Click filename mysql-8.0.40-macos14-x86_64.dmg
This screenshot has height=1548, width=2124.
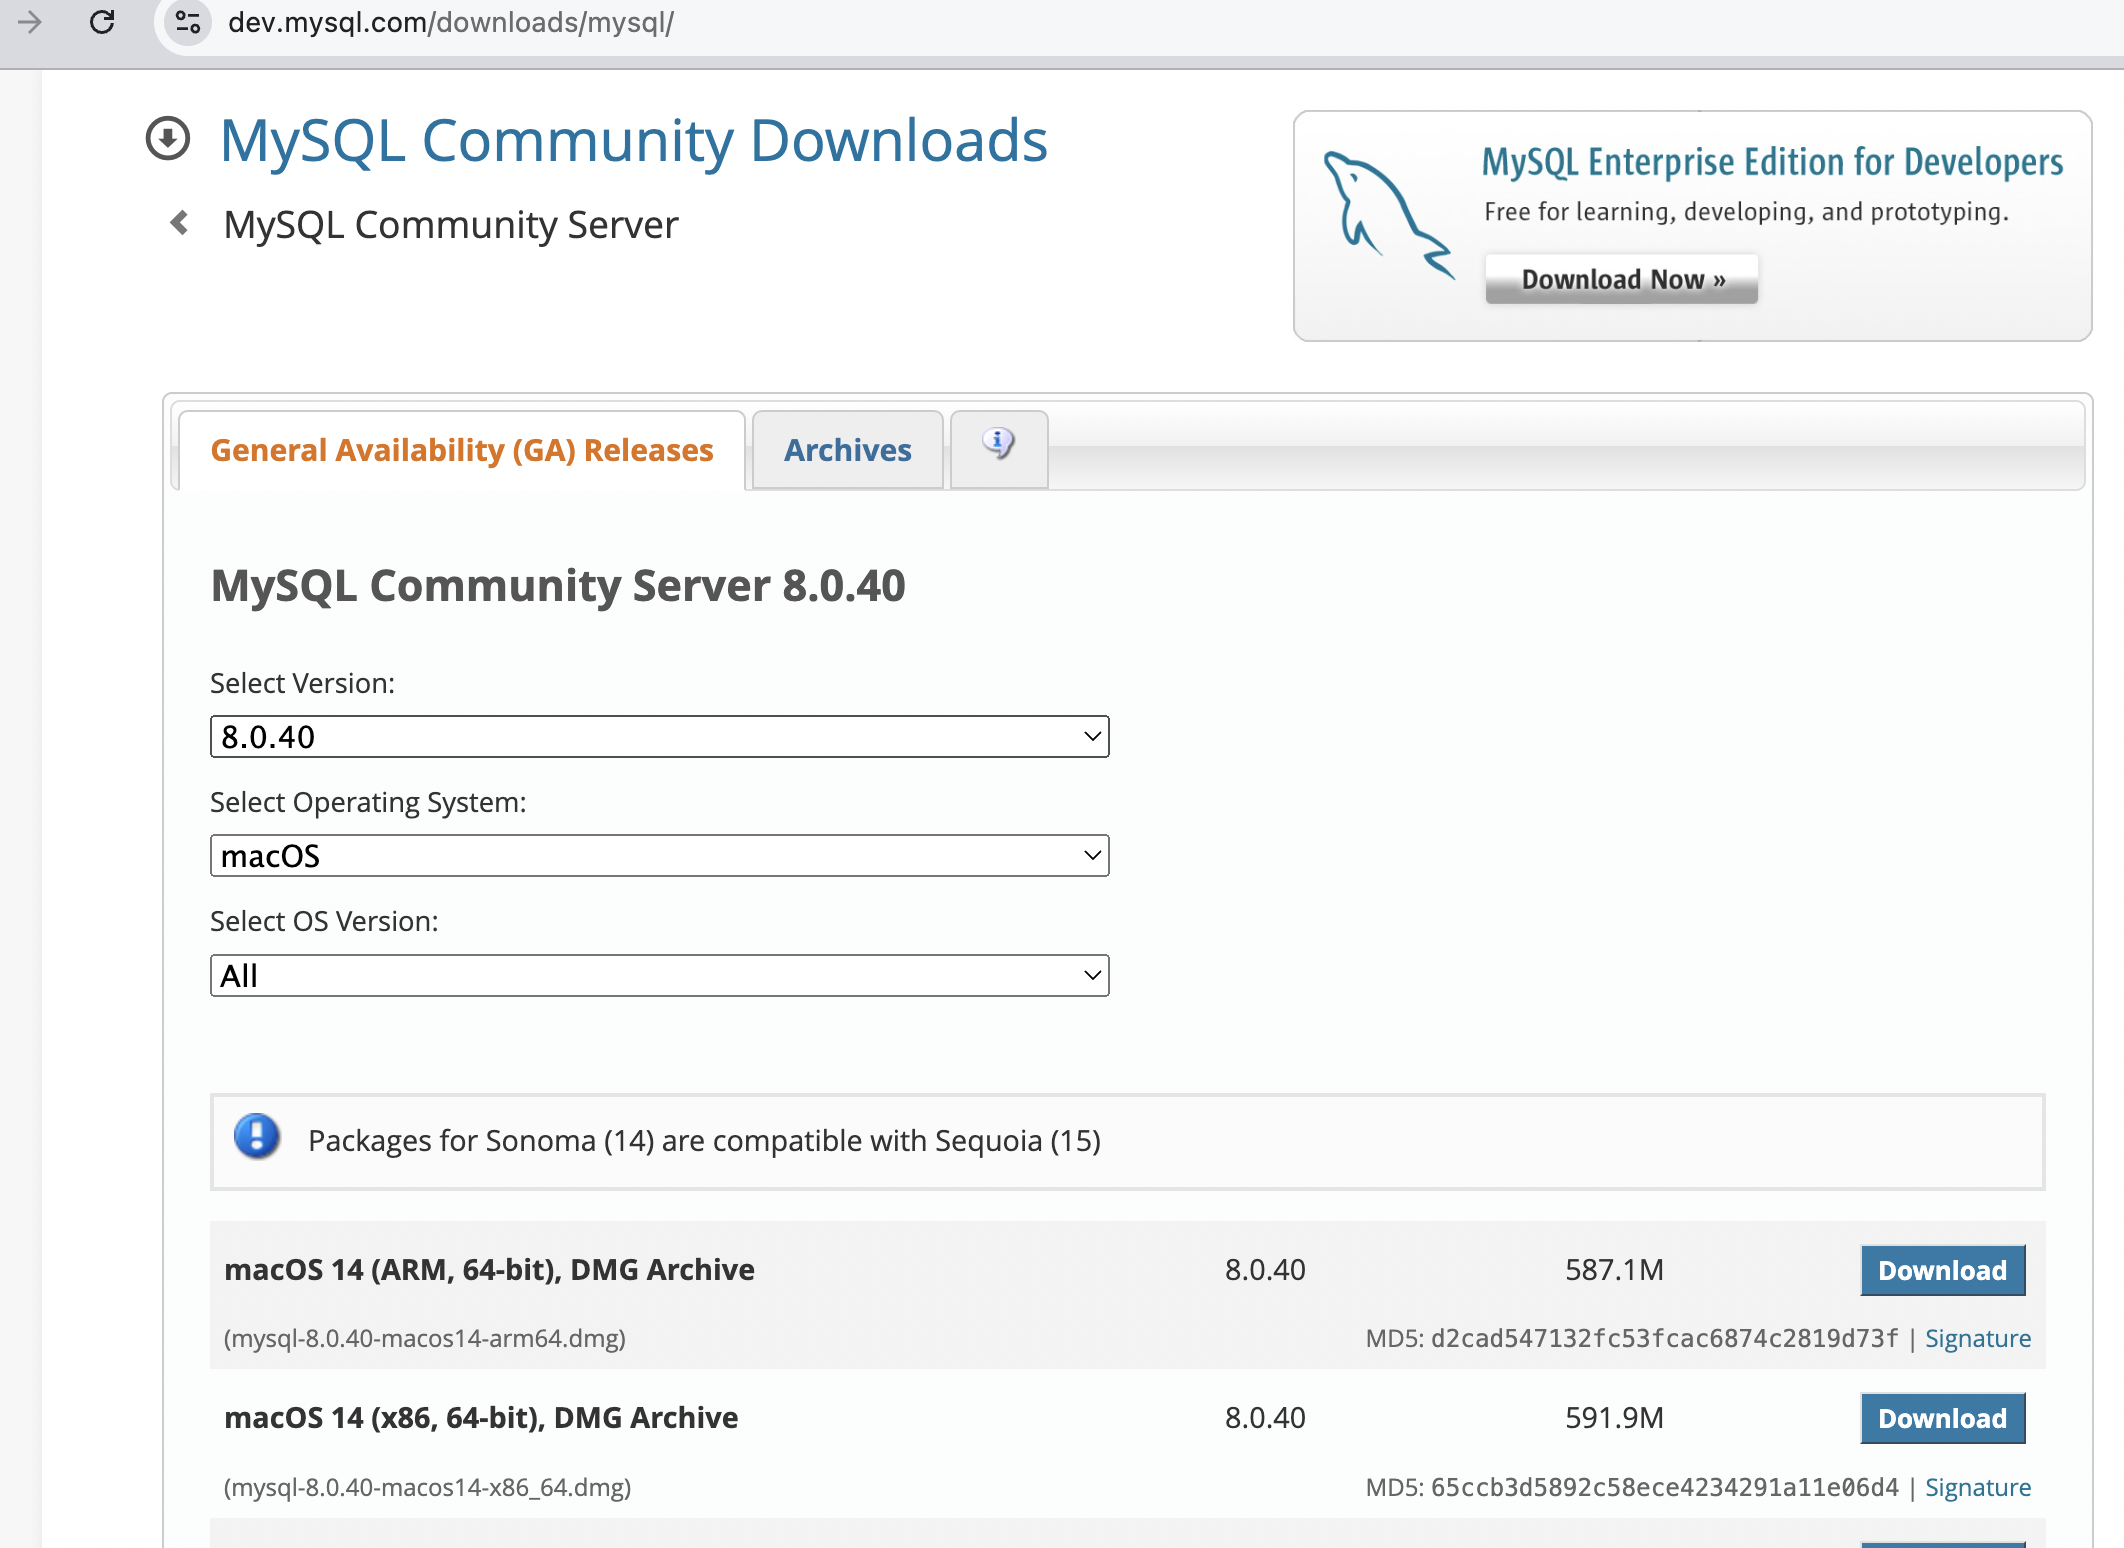(428, 1487)
